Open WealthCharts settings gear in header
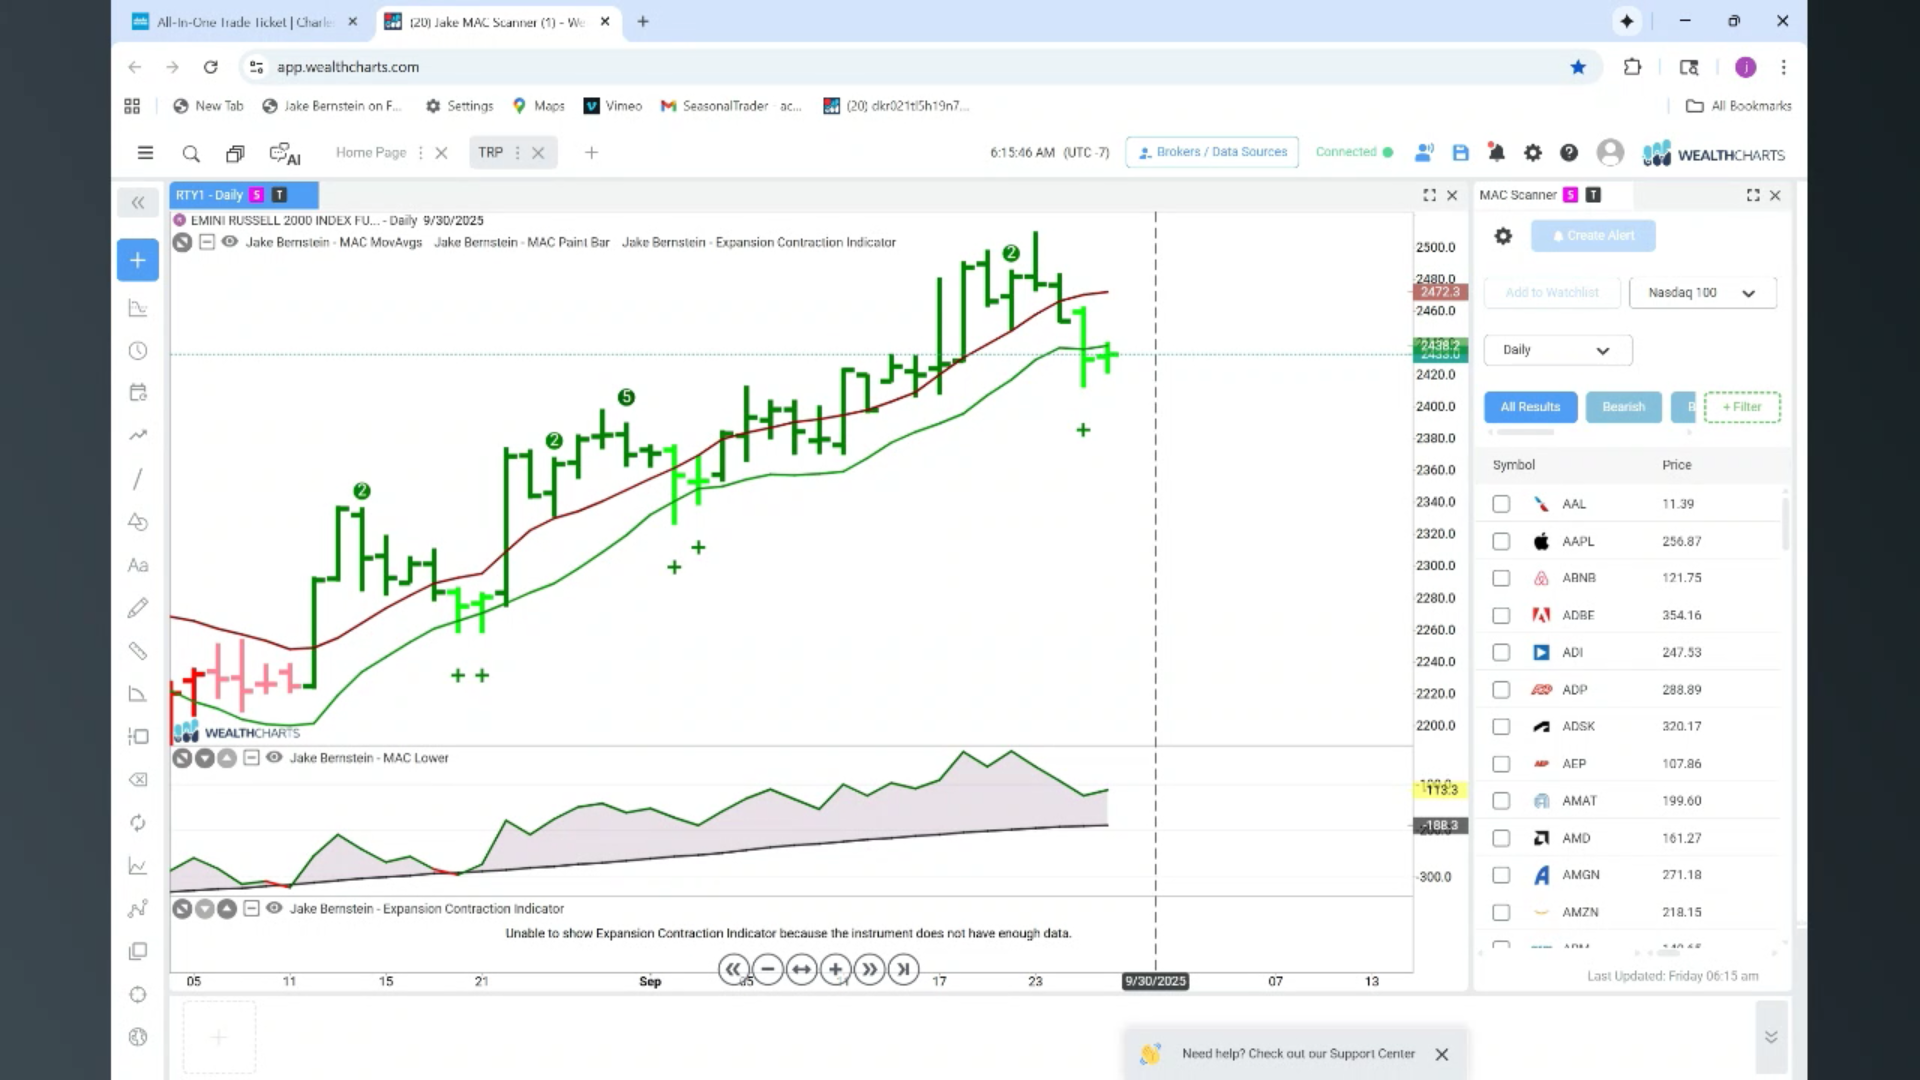 click(1533, 153)
